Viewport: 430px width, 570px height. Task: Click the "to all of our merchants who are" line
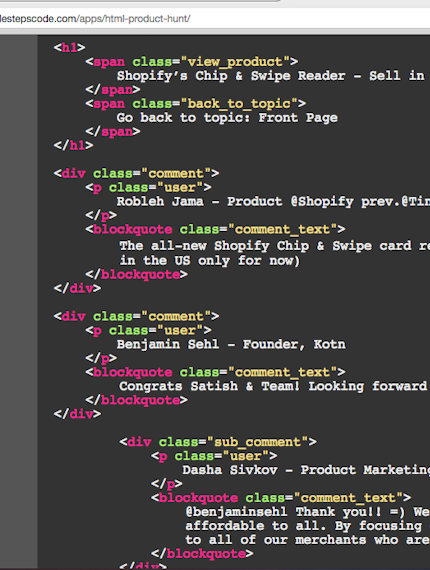click(x=308, y=540)
